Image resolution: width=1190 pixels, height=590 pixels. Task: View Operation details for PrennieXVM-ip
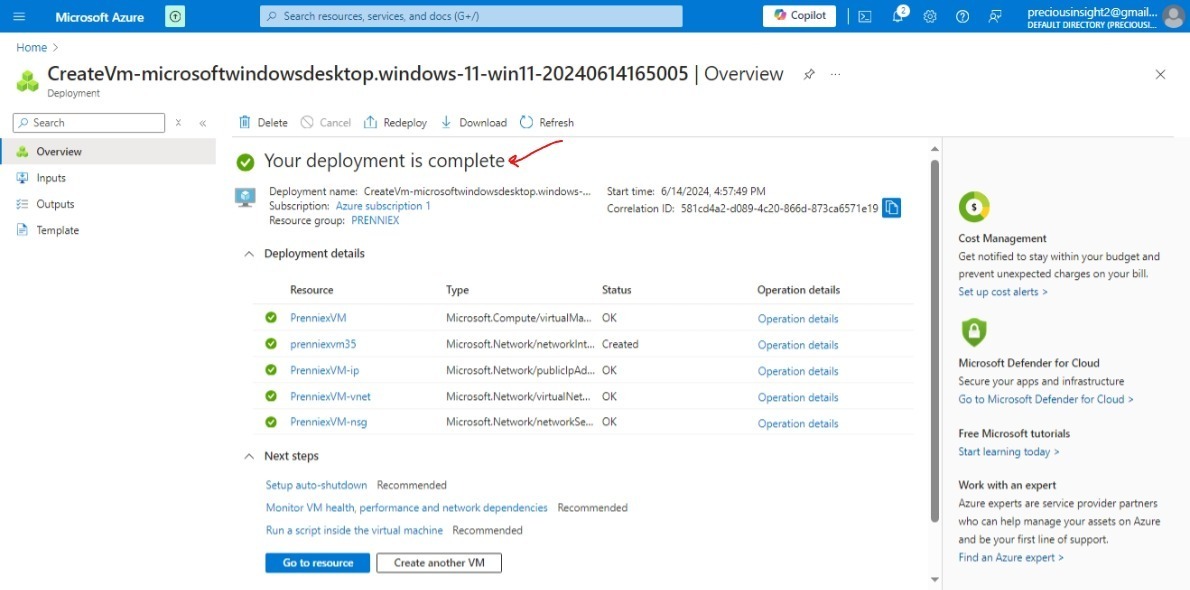tap(798, 371)
